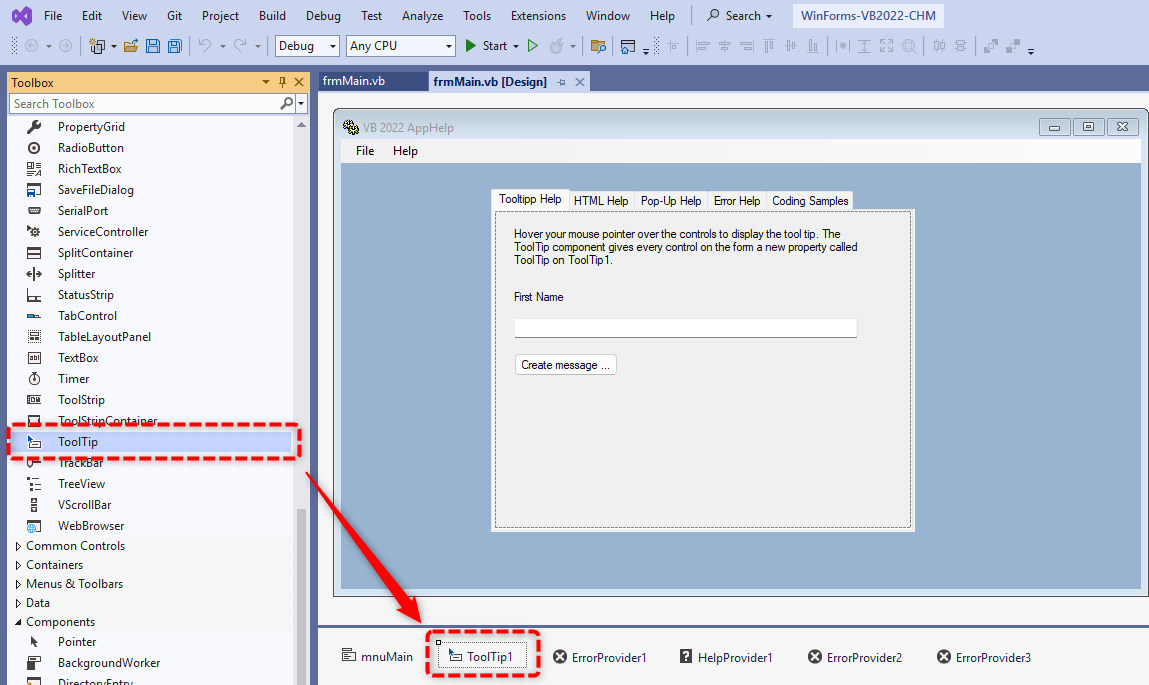Image resolution: width=1149 pixels, height=685 pixels.
Task: Pin the Toolbox panel with auto-hide icon
Action: tap(283, 83)
